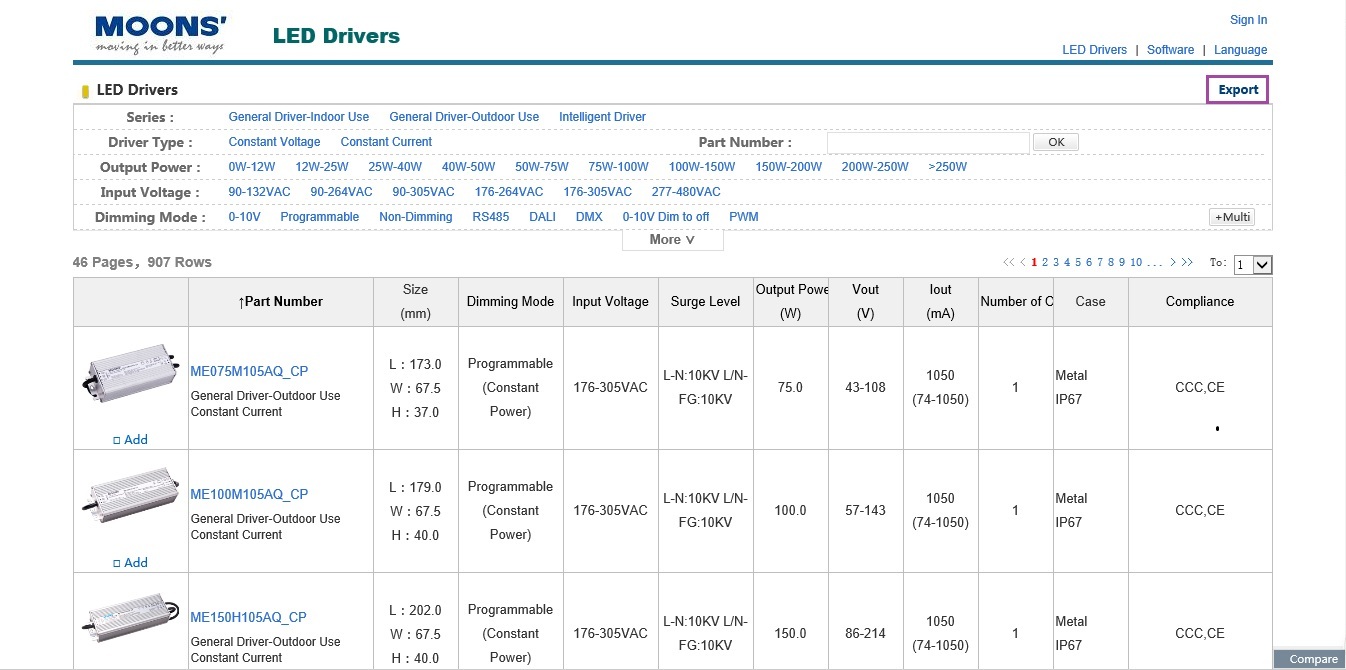This screenshot has height=670, width=1346.
Task: Sort table by Part Number header
Action: coord(280,302)
